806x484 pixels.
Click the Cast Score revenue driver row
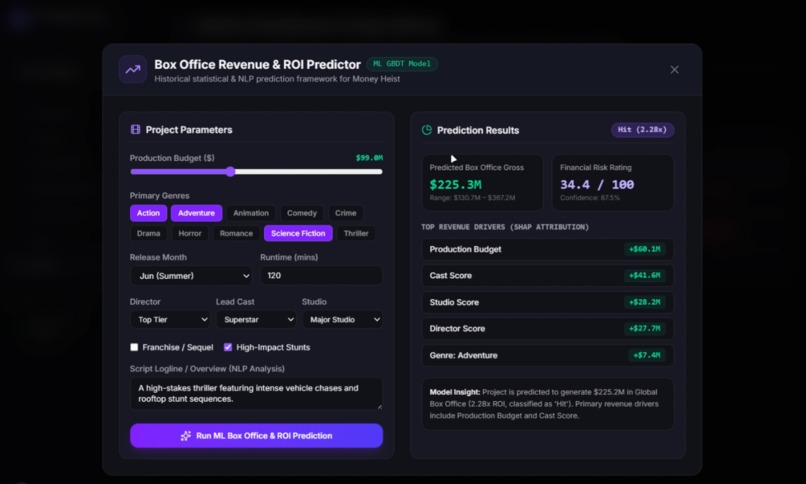point(547,275)
